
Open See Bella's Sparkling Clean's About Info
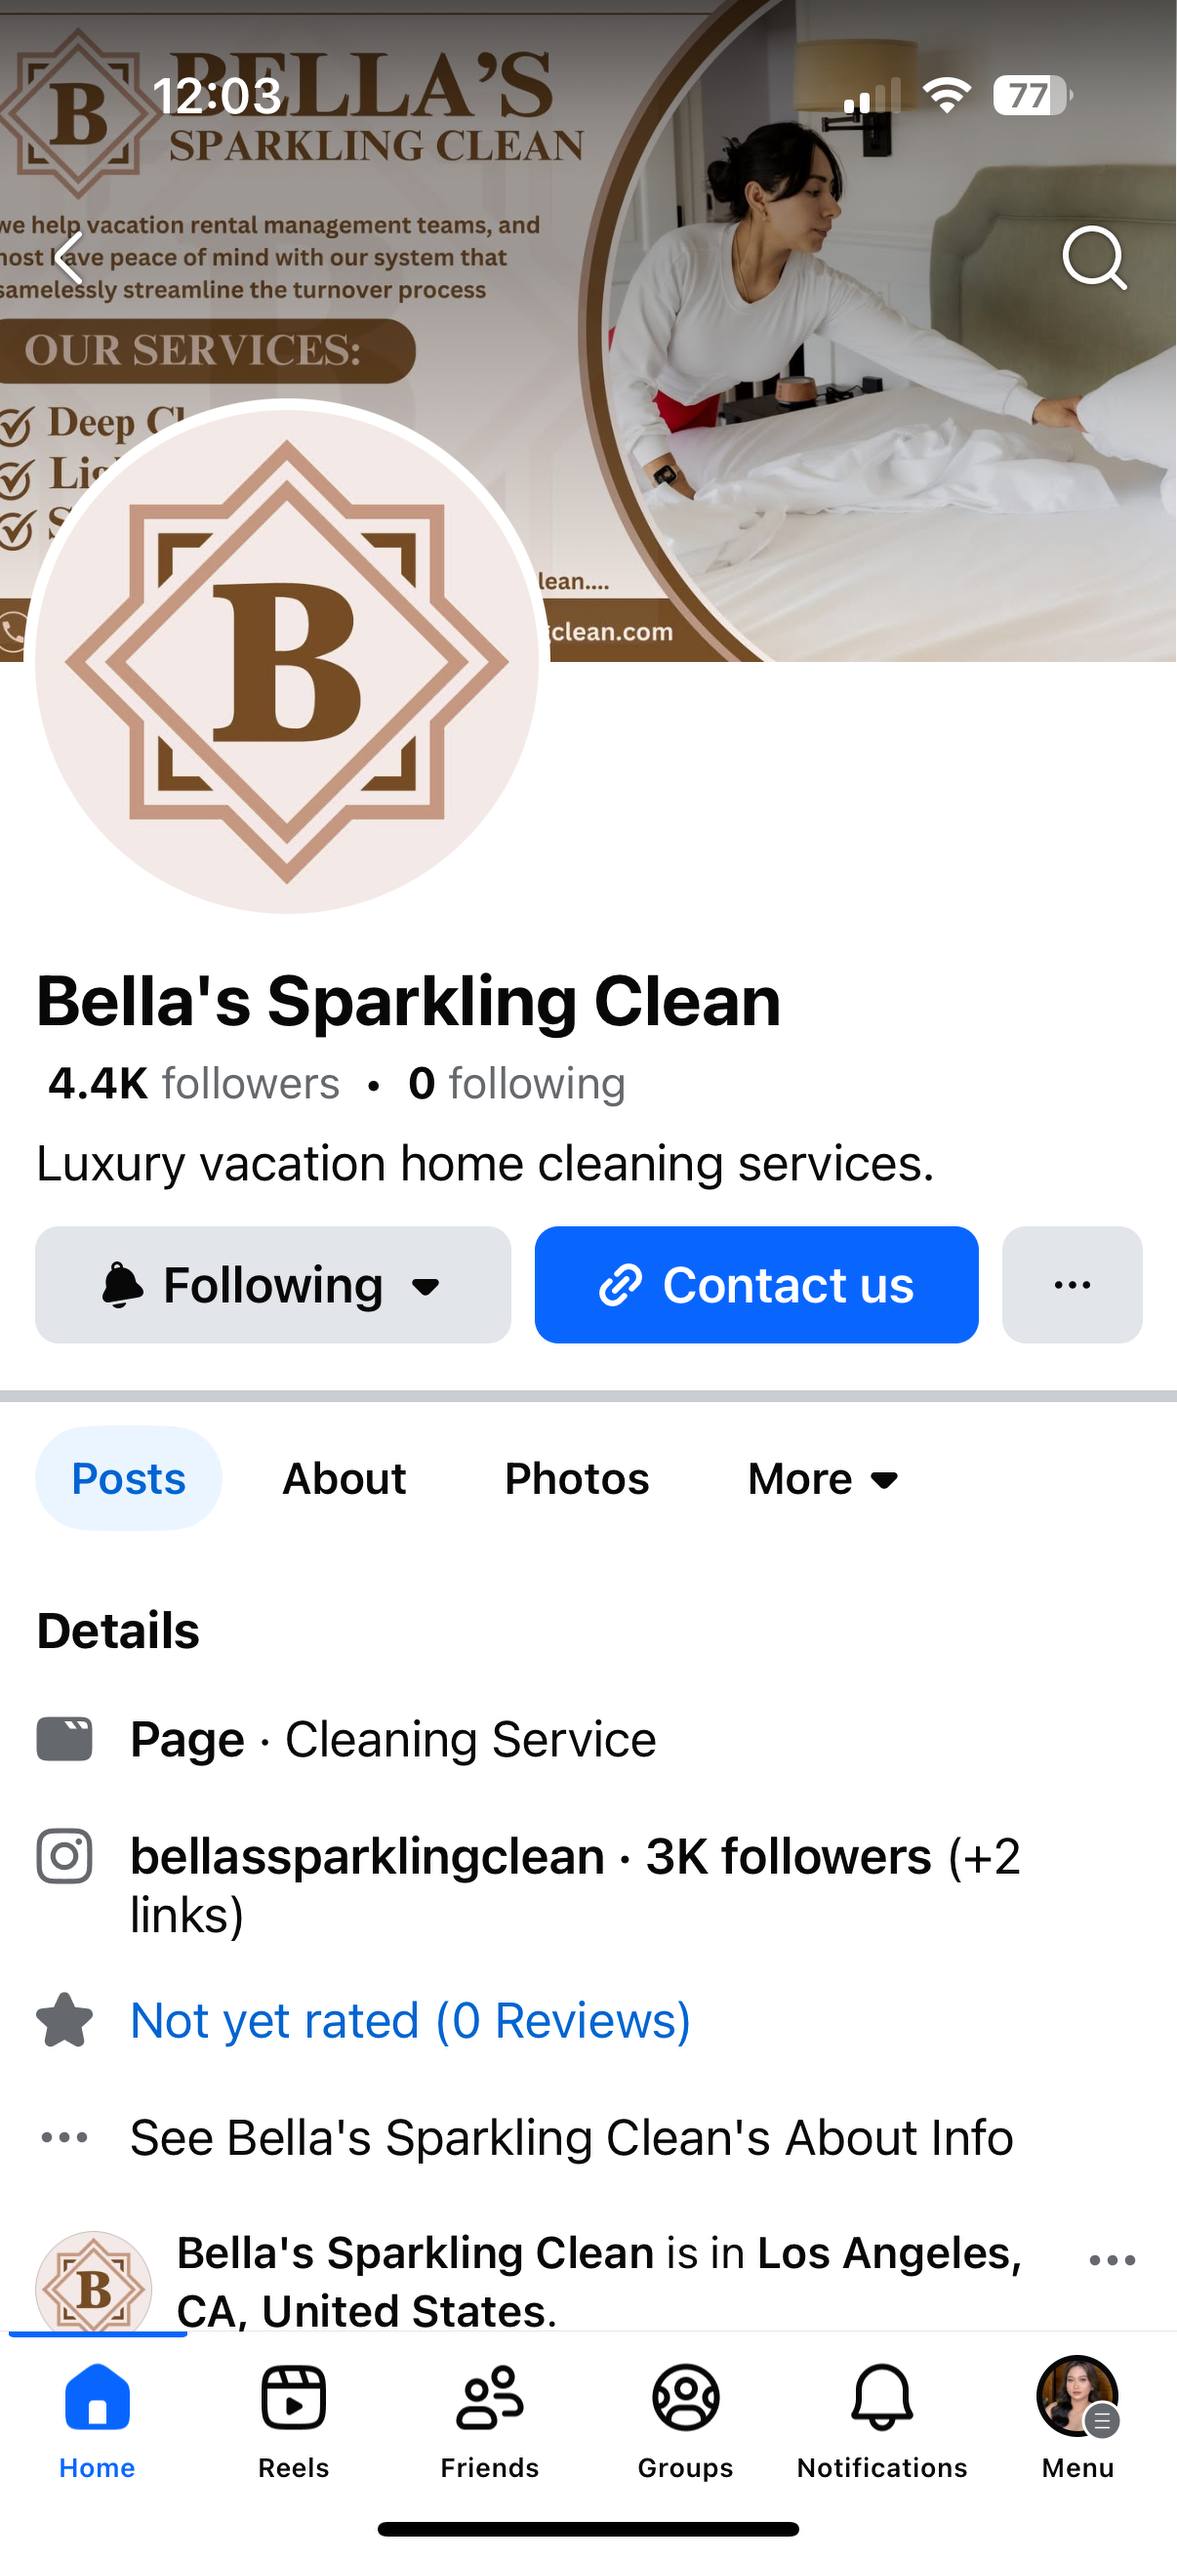(x=571, y=2138)
